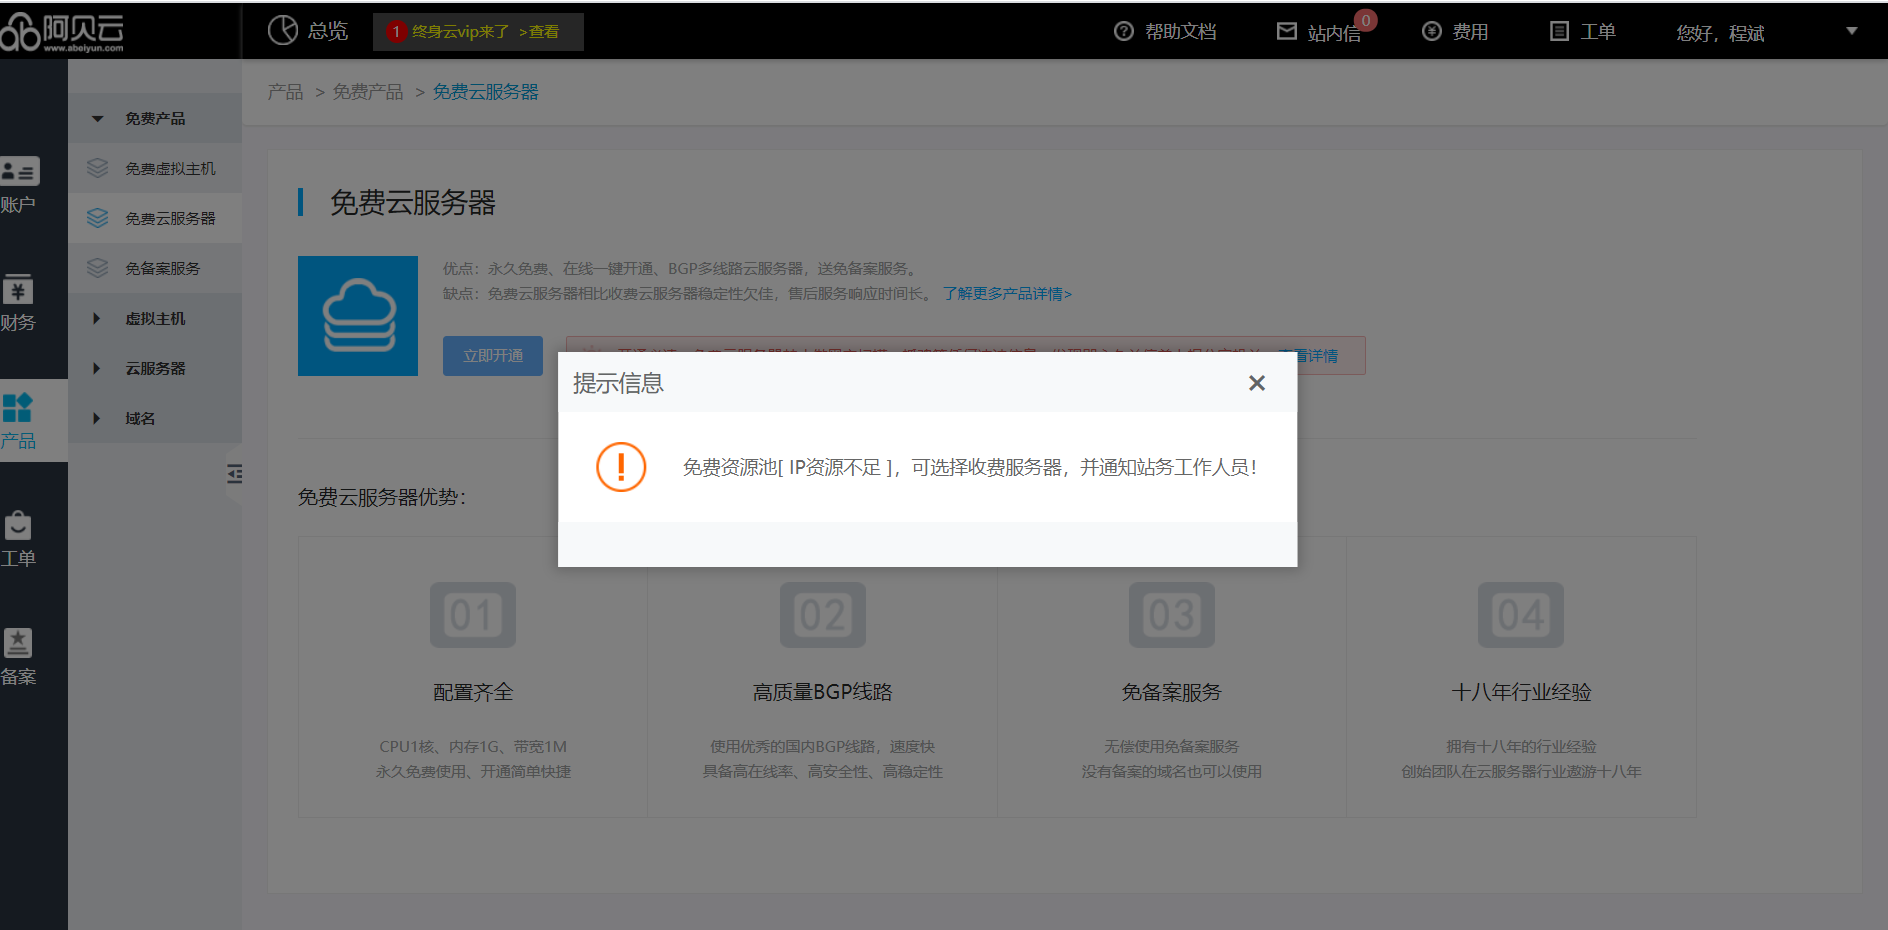This screenshot has width=1888, height=930.
Task: Select 免备案服务 menu item
Action: 155,268
